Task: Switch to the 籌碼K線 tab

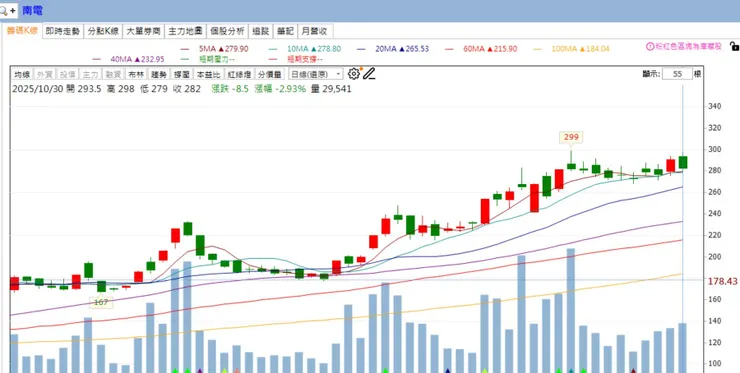Action: point(22,31)
